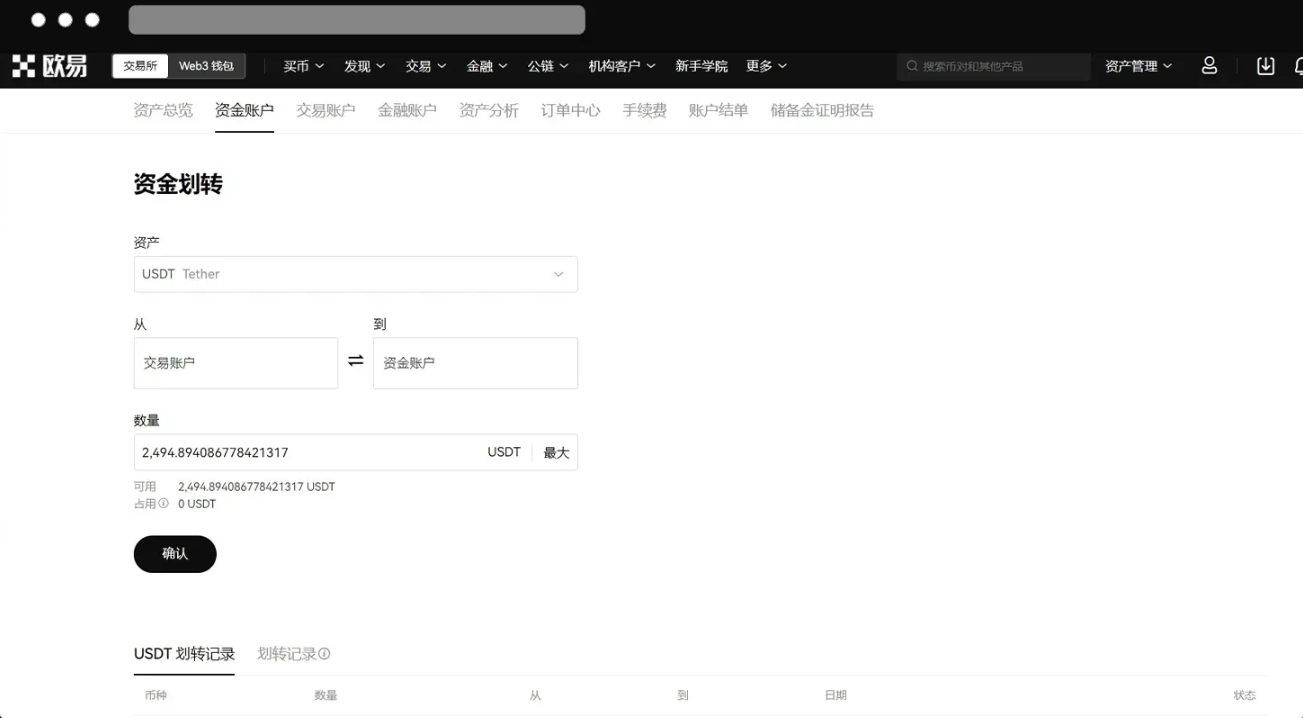This screenshot has width=1303, height=718.
Task: Click the search magnifier icon
Action: tap(912, 66)
